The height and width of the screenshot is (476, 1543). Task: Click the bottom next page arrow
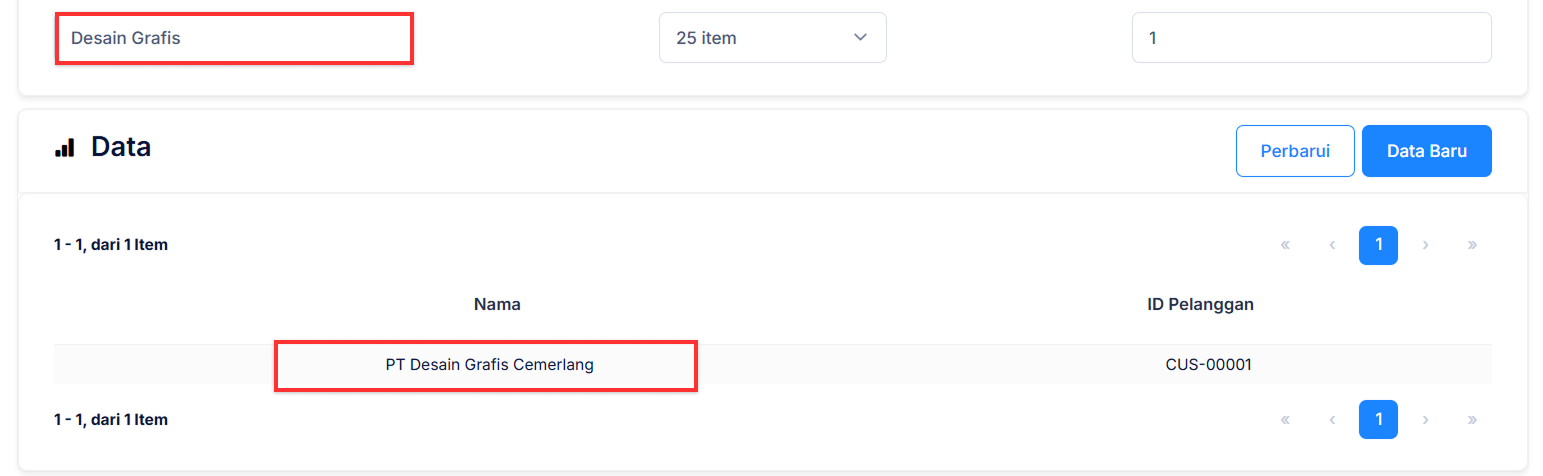[x=1425, y=420]
